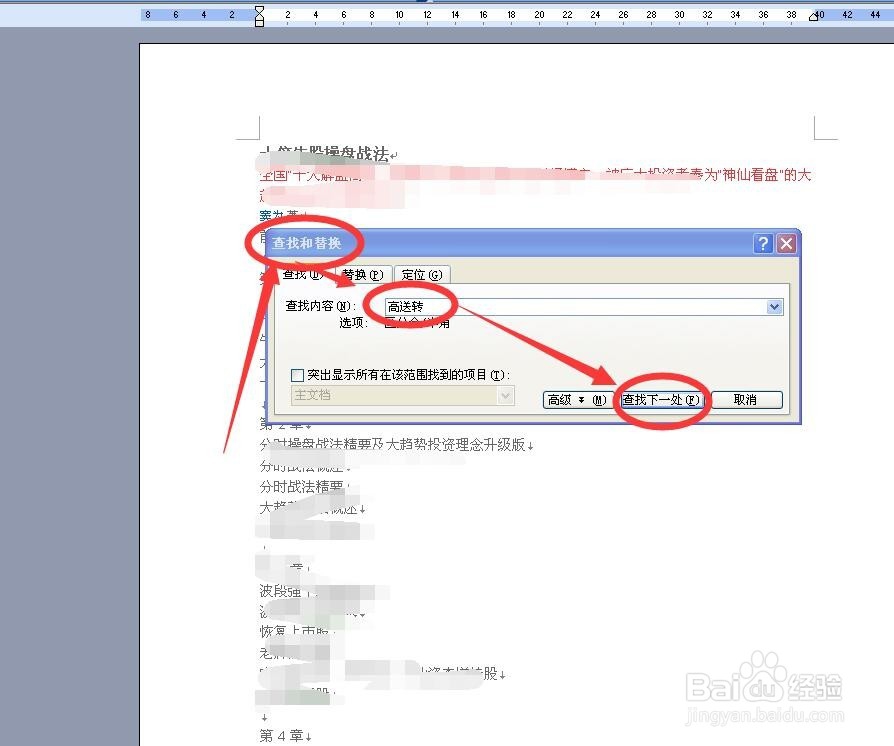The height and width of the screenshot is (746, 894).
Task: Click the document line 第 4 章
Action: pyautogui.click(x=285, y=736)
